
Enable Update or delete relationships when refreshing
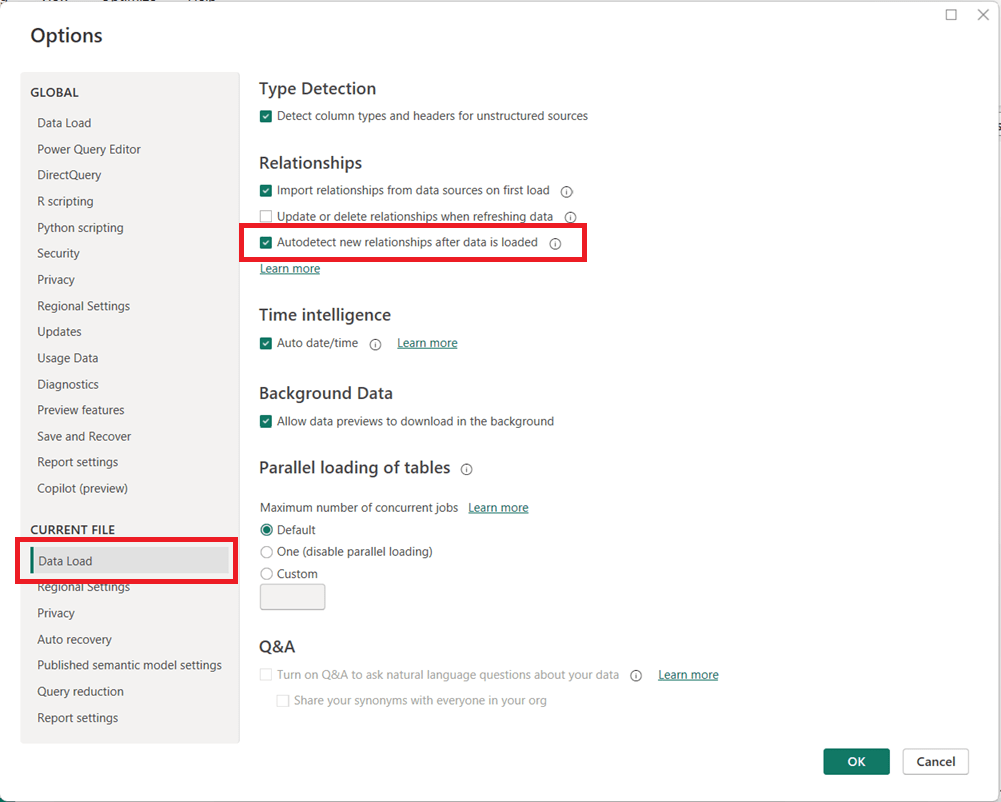[x=266, y=217]
